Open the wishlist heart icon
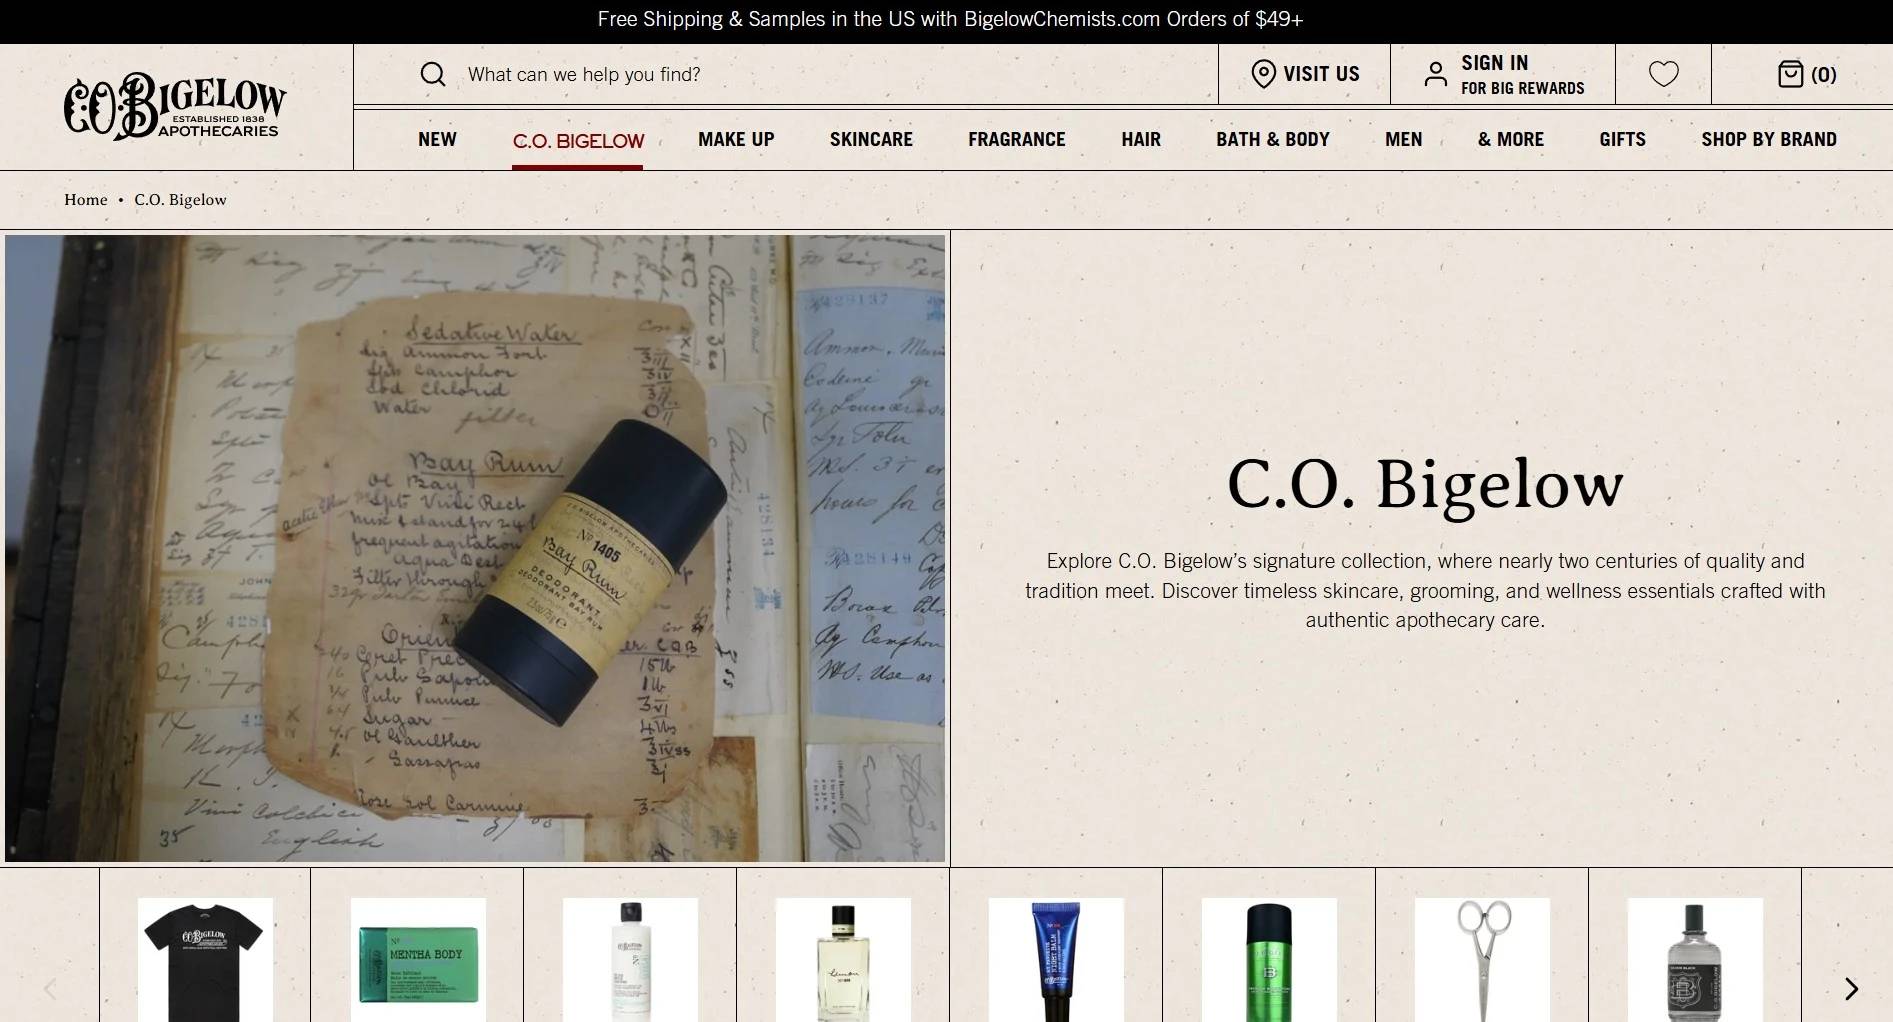The image size is (1893, 1022). pyautogui.click(x=1664, y=74)
